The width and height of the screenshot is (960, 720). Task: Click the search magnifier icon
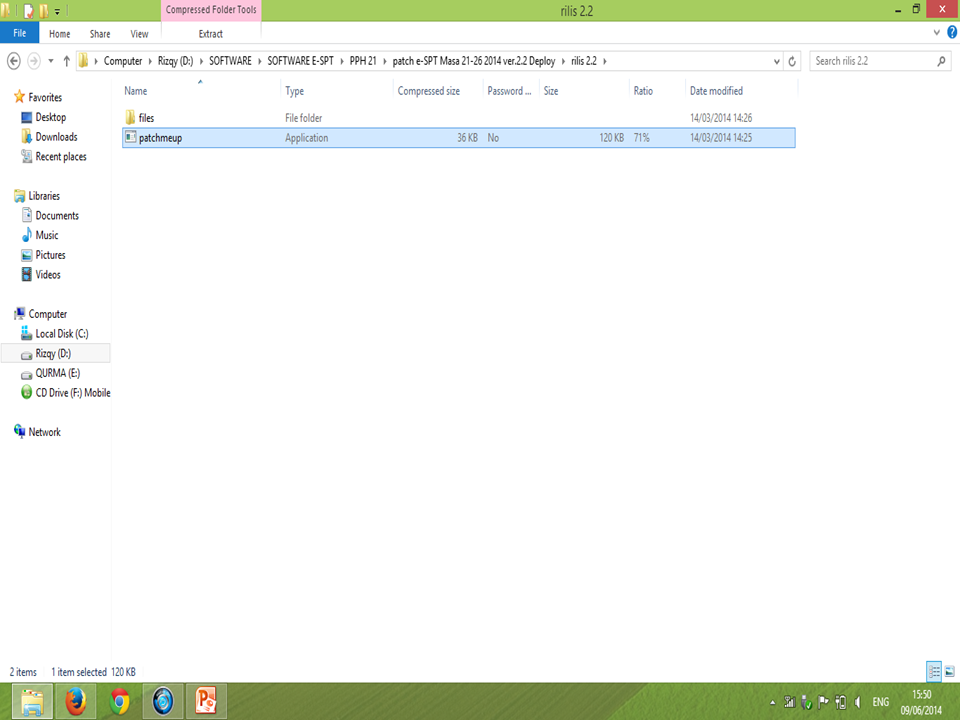[x=942, y=61]
